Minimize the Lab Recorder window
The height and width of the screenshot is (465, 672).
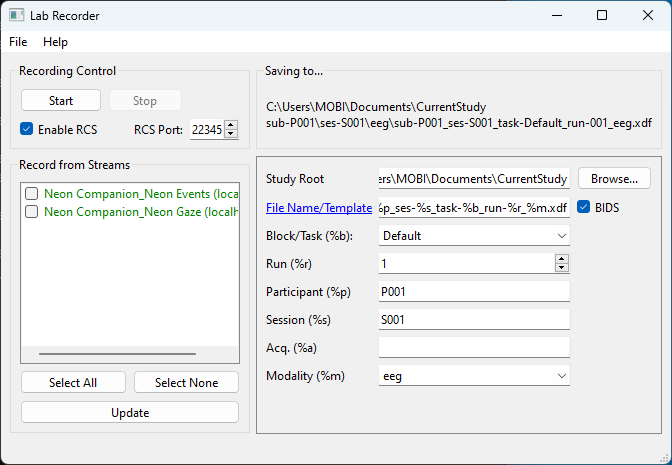557,15
